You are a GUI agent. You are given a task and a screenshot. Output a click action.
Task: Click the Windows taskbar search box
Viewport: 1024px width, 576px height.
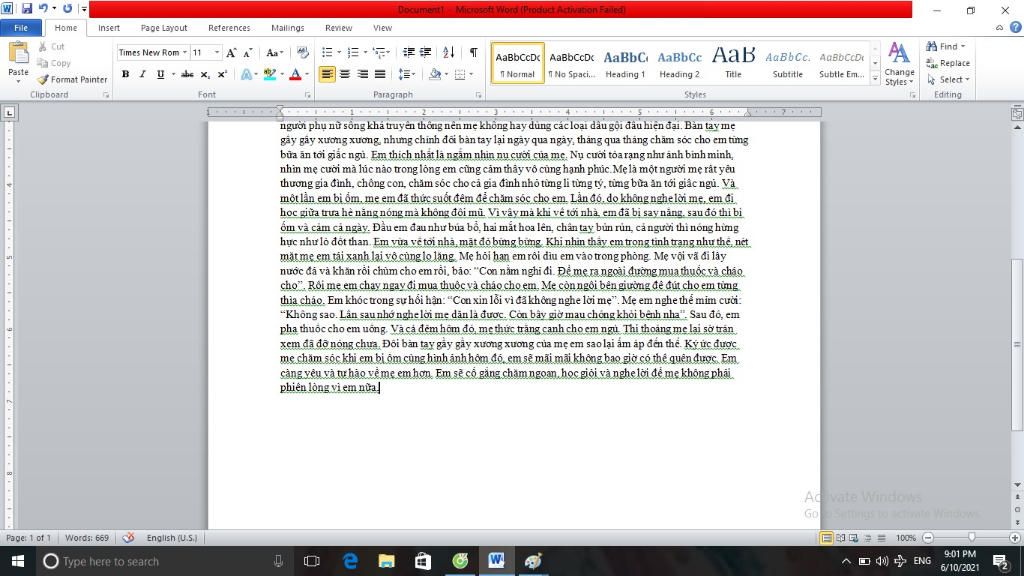(x=150, y=561)
